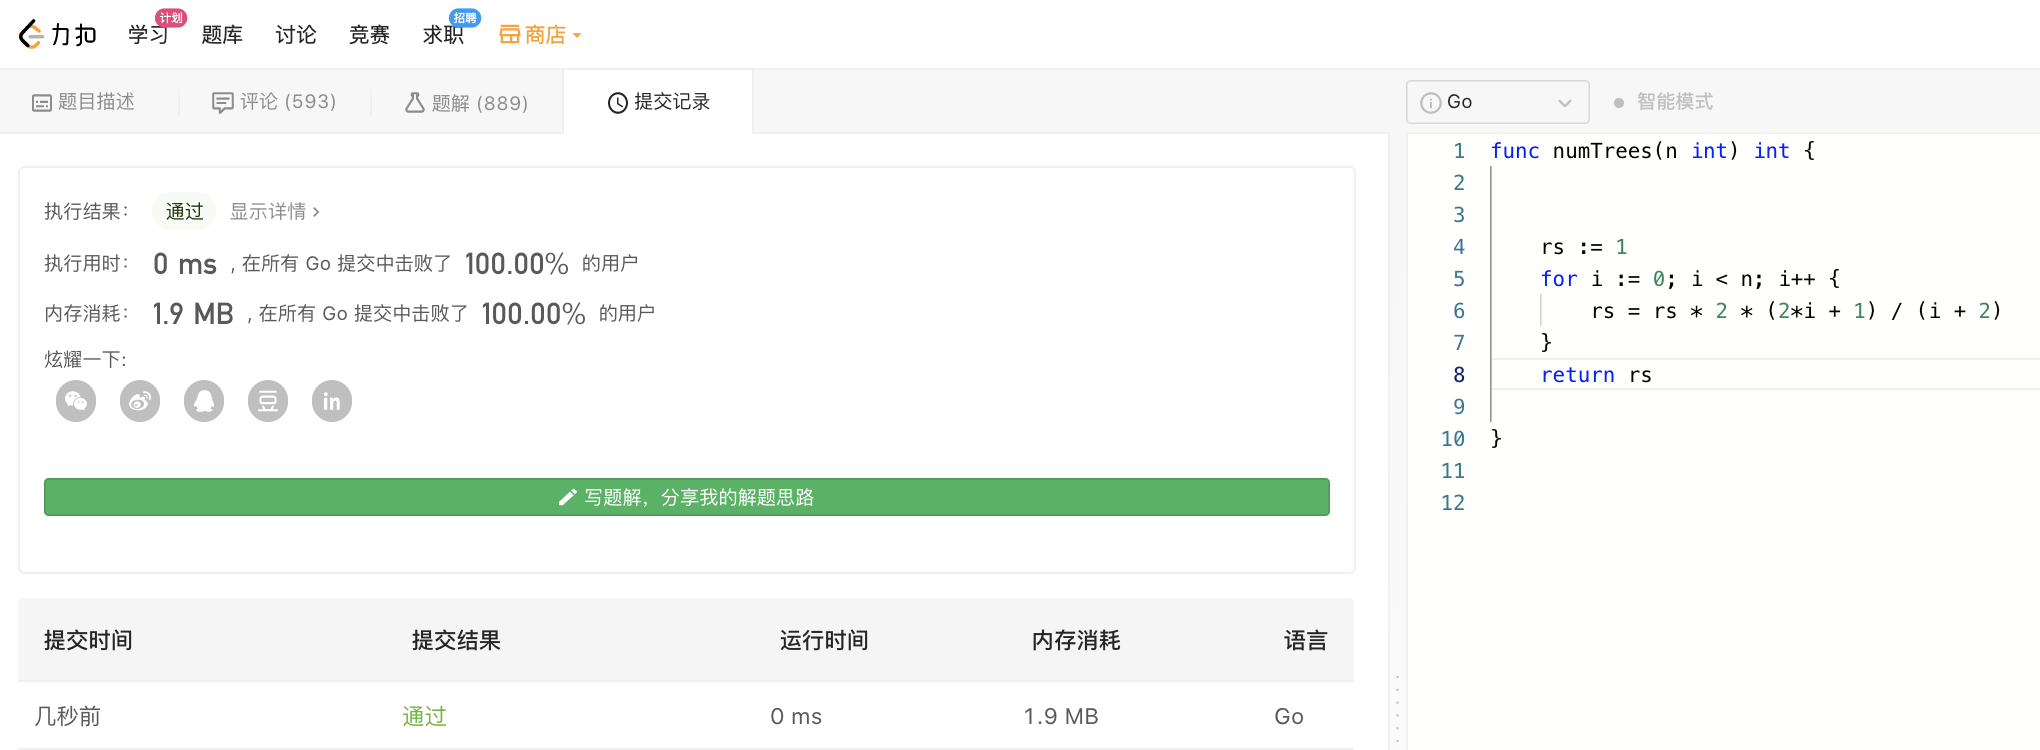Screen dimensions: 2040x750
Task: Open the Go language dropdown
Action: pyautogui.click(x=1497, y=102)
